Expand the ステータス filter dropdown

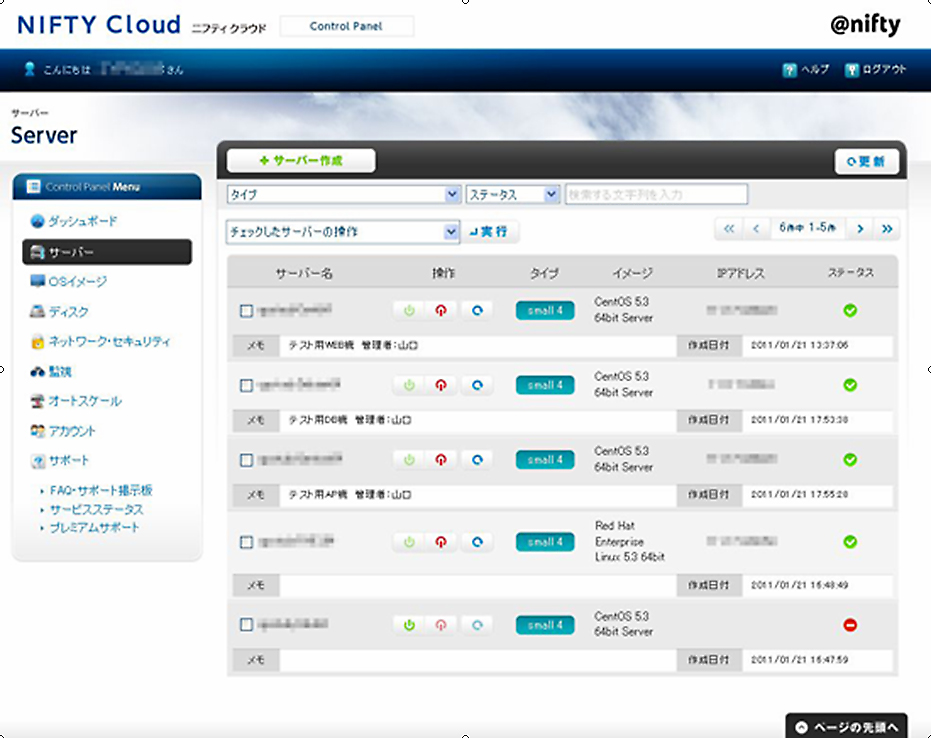[x=512, y=195]
